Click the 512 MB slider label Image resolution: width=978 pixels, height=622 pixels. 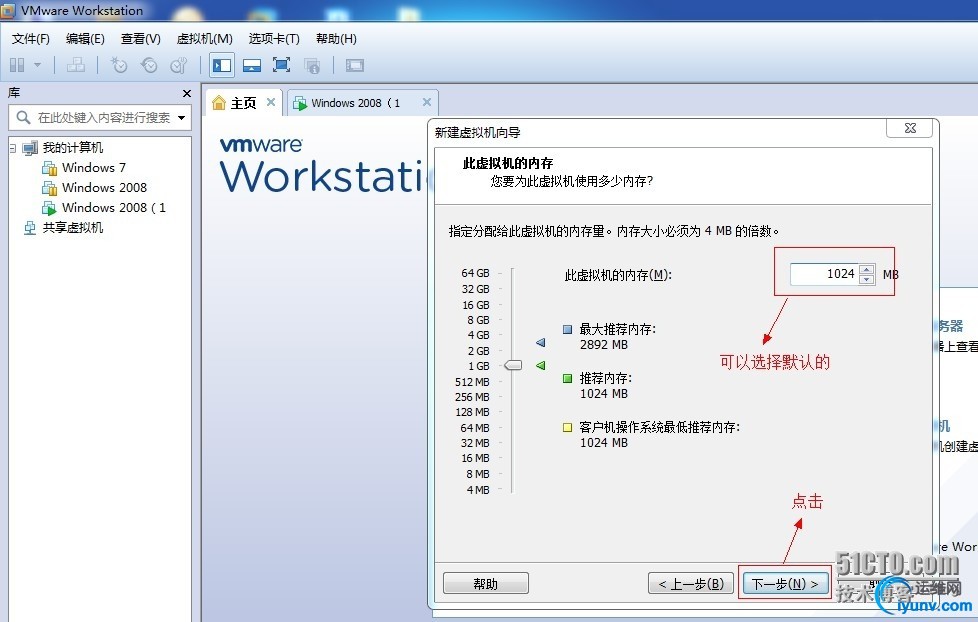pyautogui.click(x=472, y=382)
